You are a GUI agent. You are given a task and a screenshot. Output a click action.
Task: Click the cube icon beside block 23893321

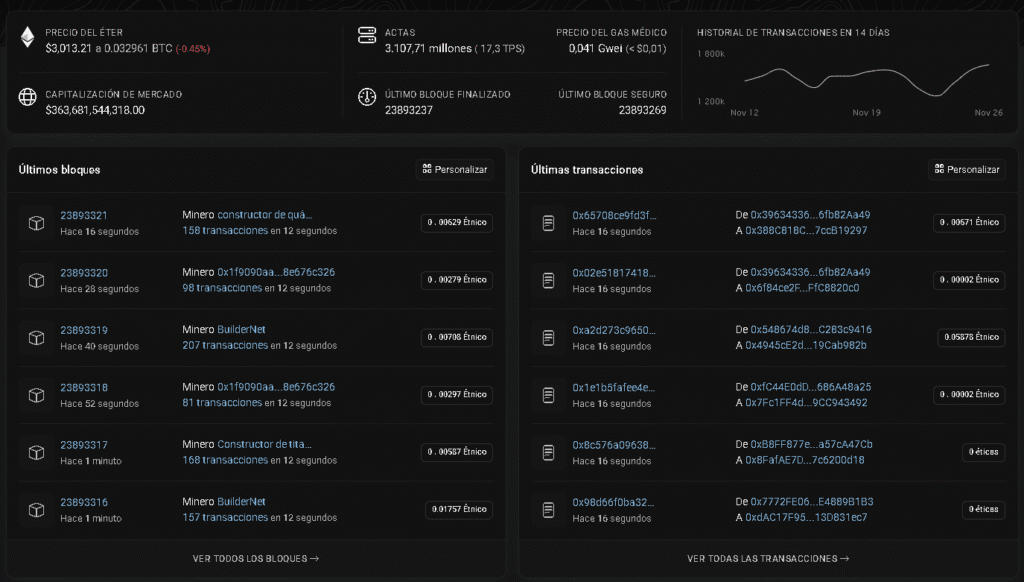coord(37,222)
